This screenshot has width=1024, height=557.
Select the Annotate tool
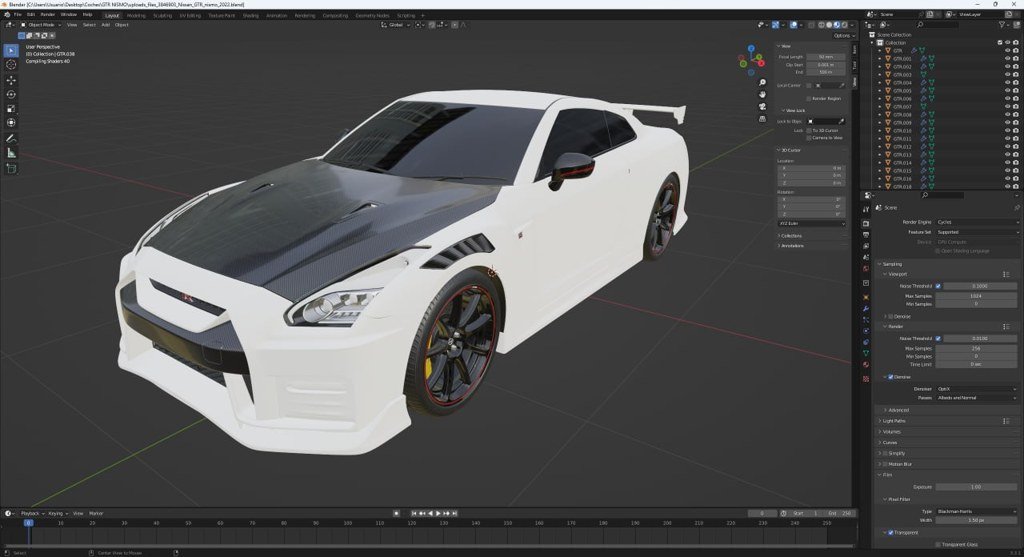pyautogui.click(x=11, y=138)
